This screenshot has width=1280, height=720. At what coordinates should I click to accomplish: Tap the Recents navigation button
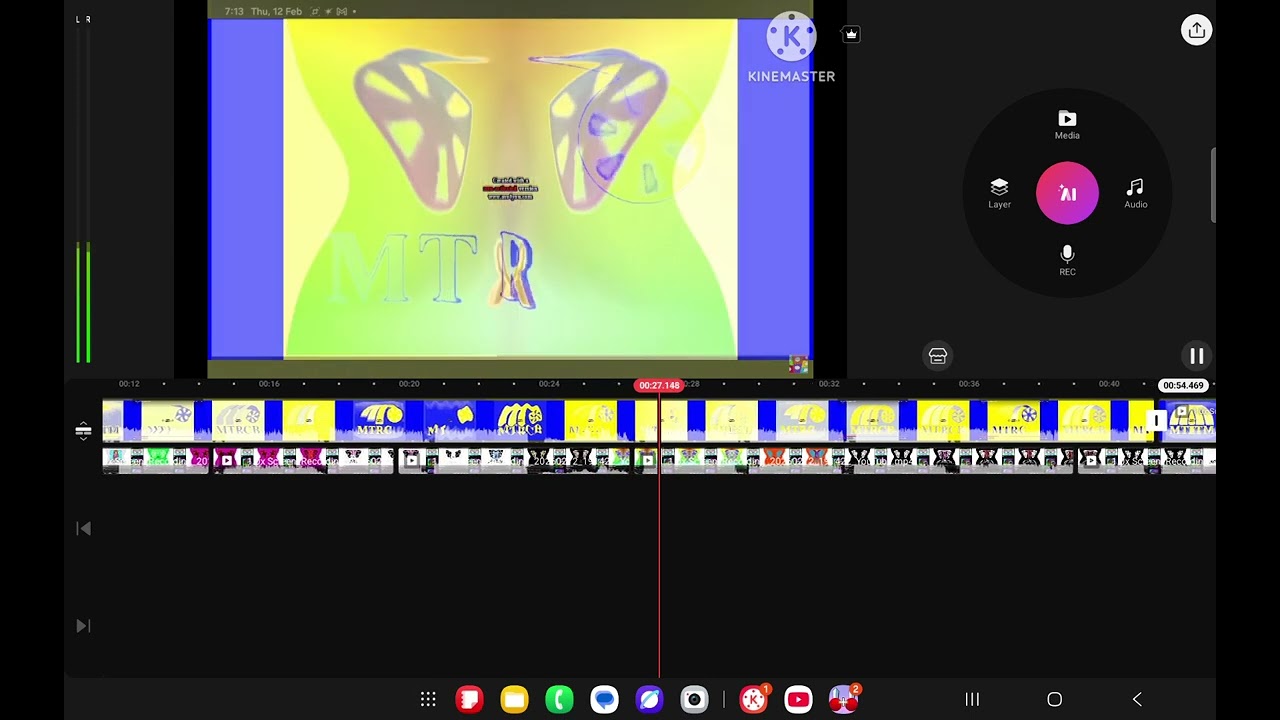[x=971, y=699]
